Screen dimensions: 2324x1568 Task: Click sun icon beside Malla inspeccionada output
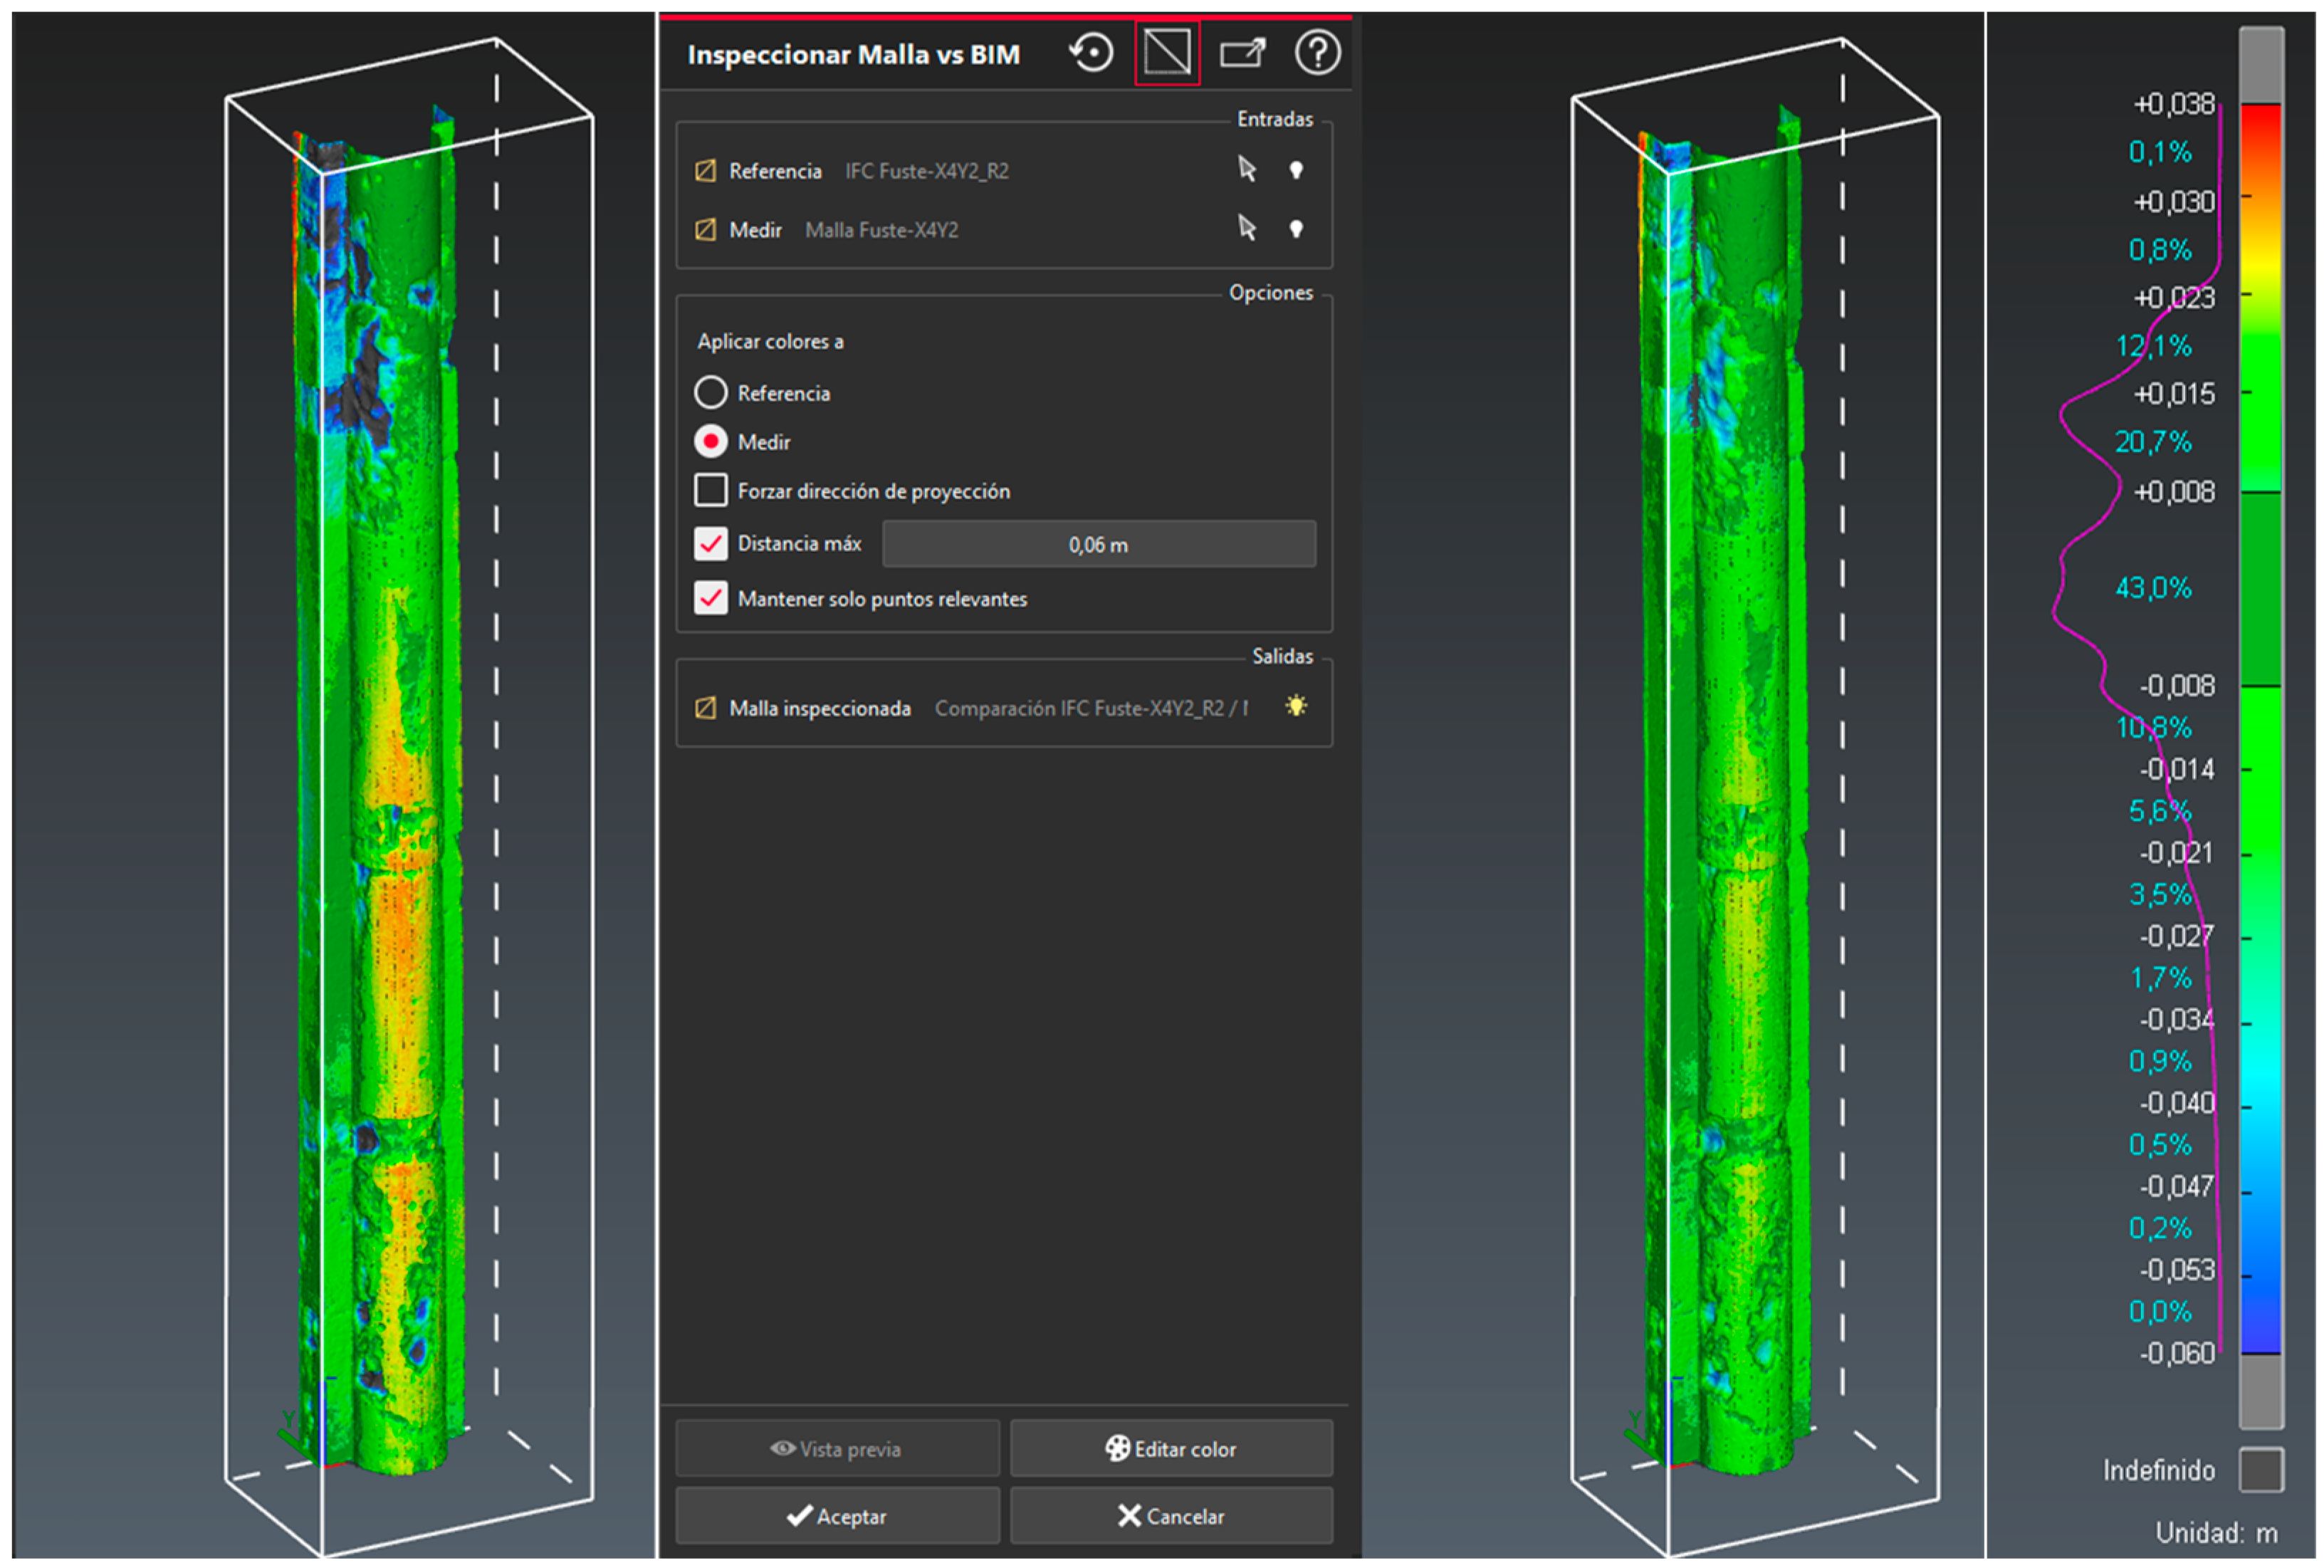click(x=1296, y=707)
